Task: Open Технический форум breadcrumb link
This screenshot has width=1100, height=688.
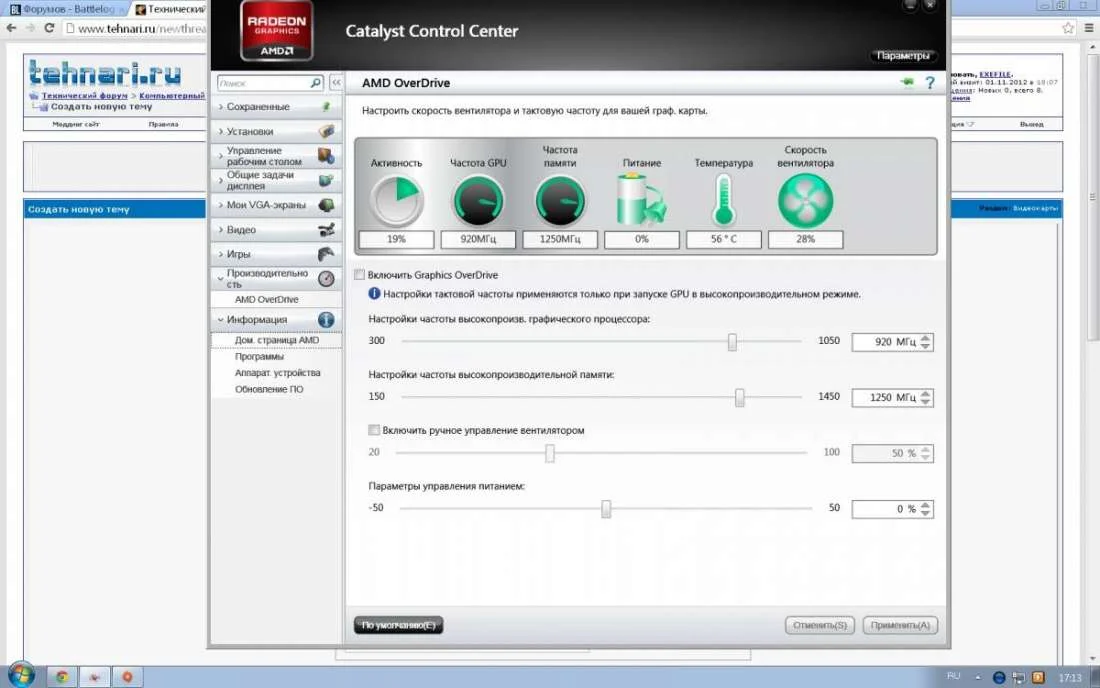Action: [x=84, y=95]
